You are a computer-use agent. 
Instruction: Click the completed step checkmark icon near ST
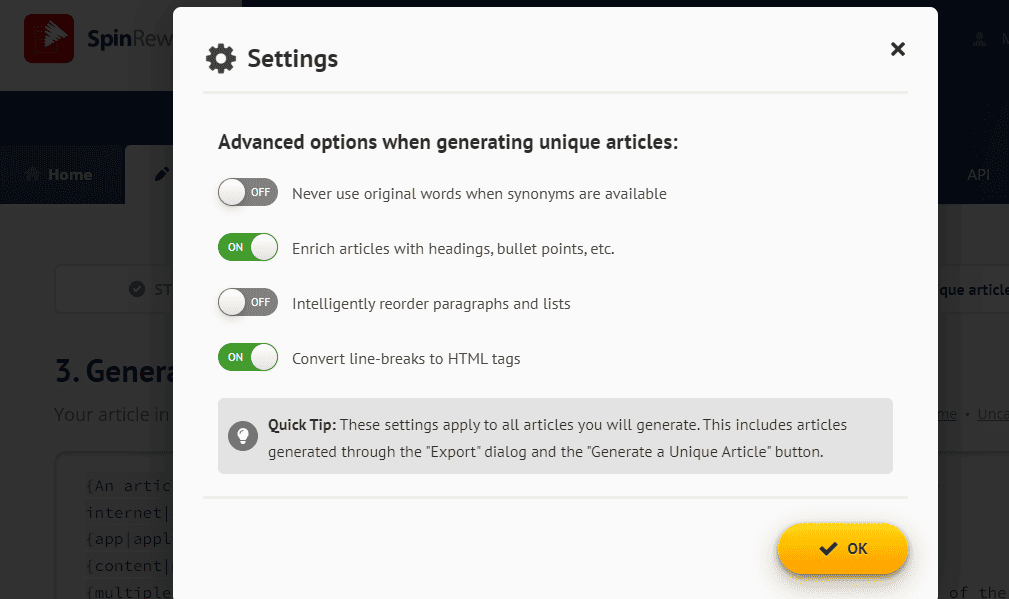pyautogui.click(x=138, y=289)
